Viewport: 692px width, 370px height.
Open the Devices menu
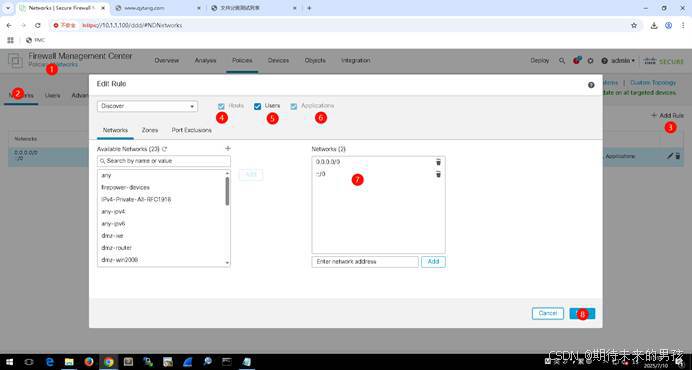click(278, 60)
